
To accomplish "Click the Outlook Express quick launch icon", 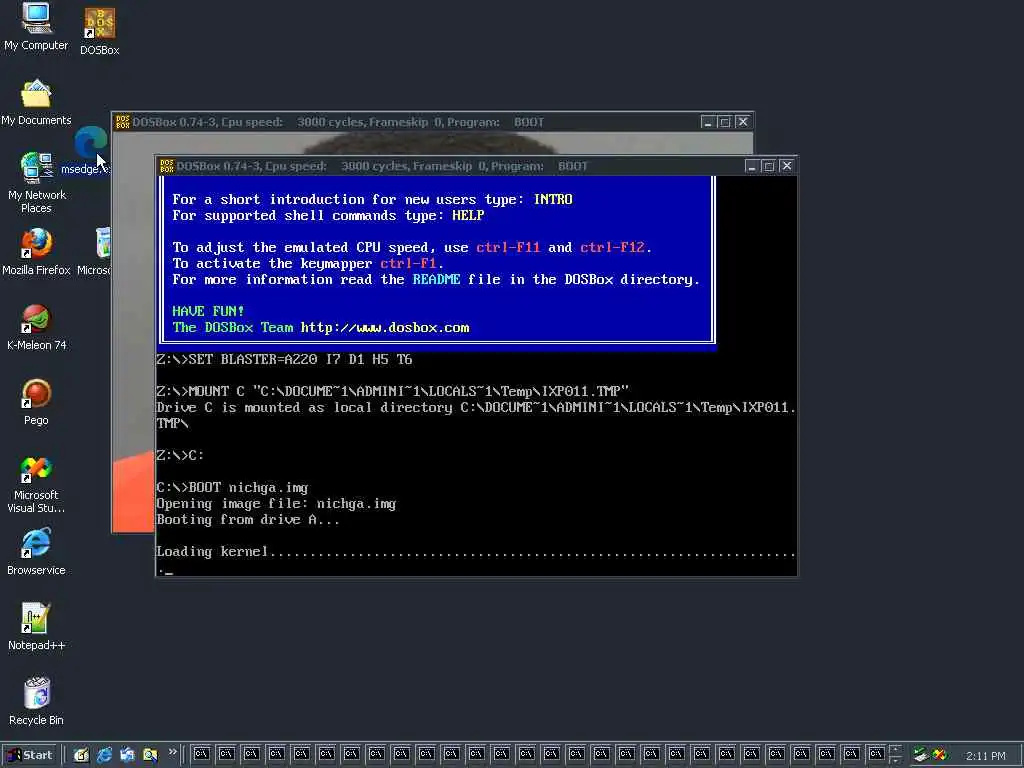I will click(127, 755).
